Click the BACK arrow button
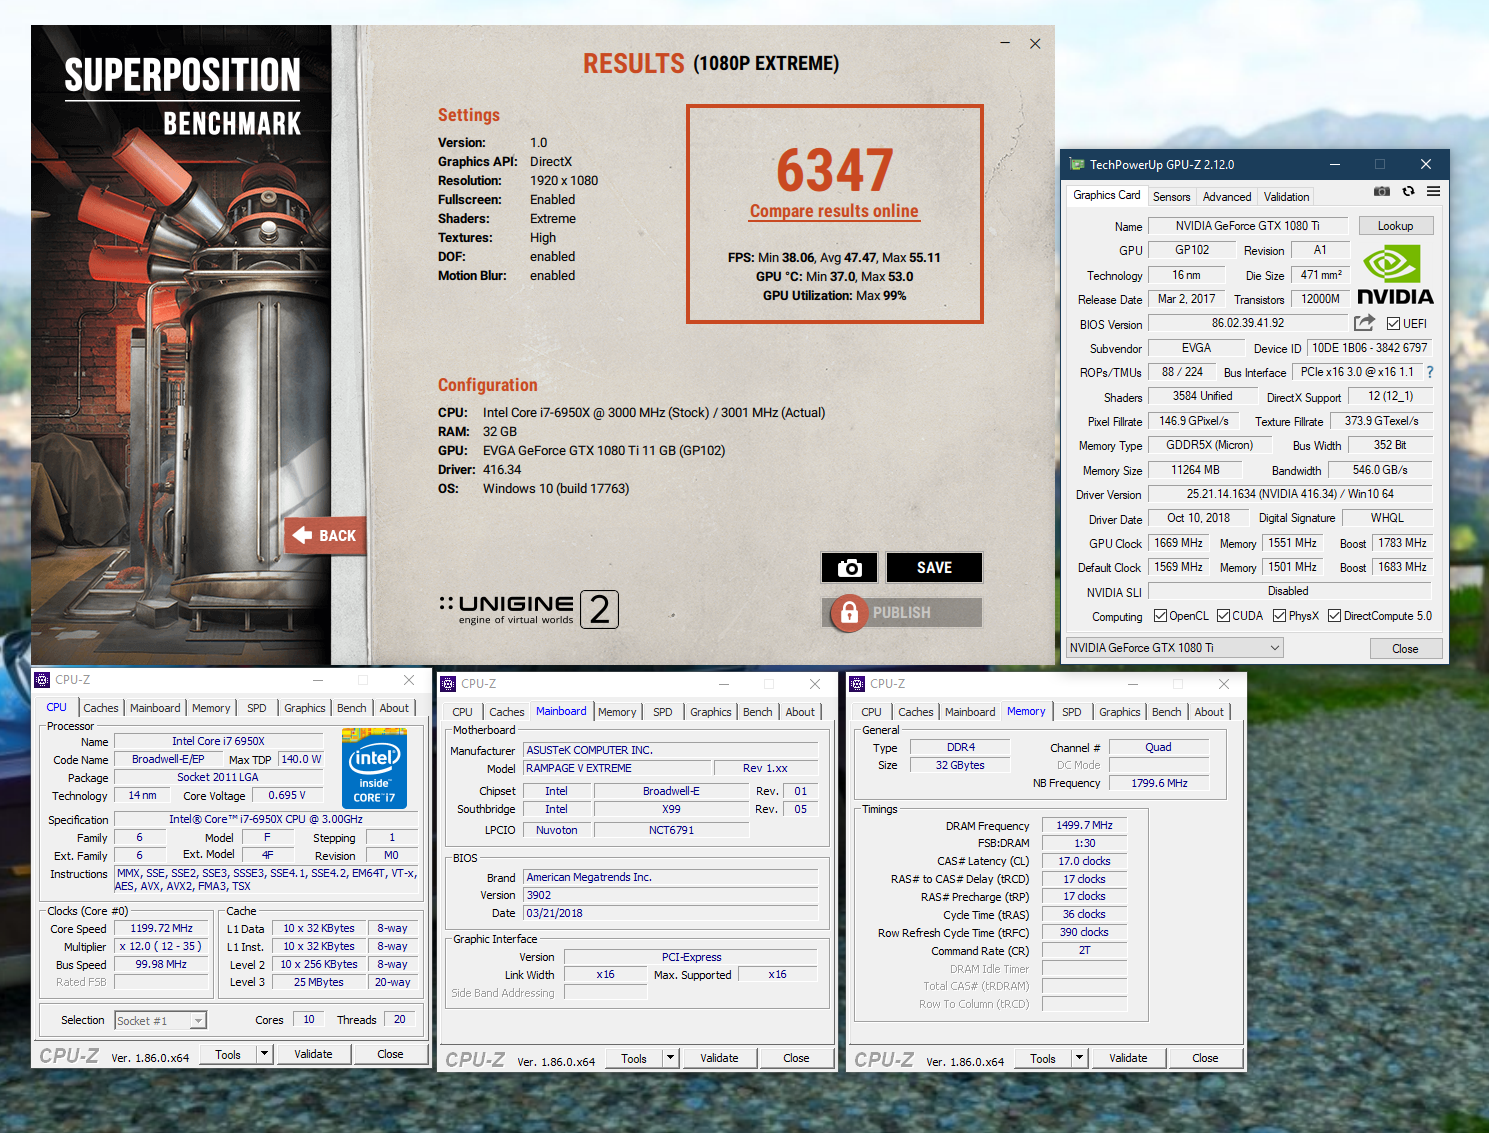This screenshot has height=1133, width=1489. tap(325, 536)
